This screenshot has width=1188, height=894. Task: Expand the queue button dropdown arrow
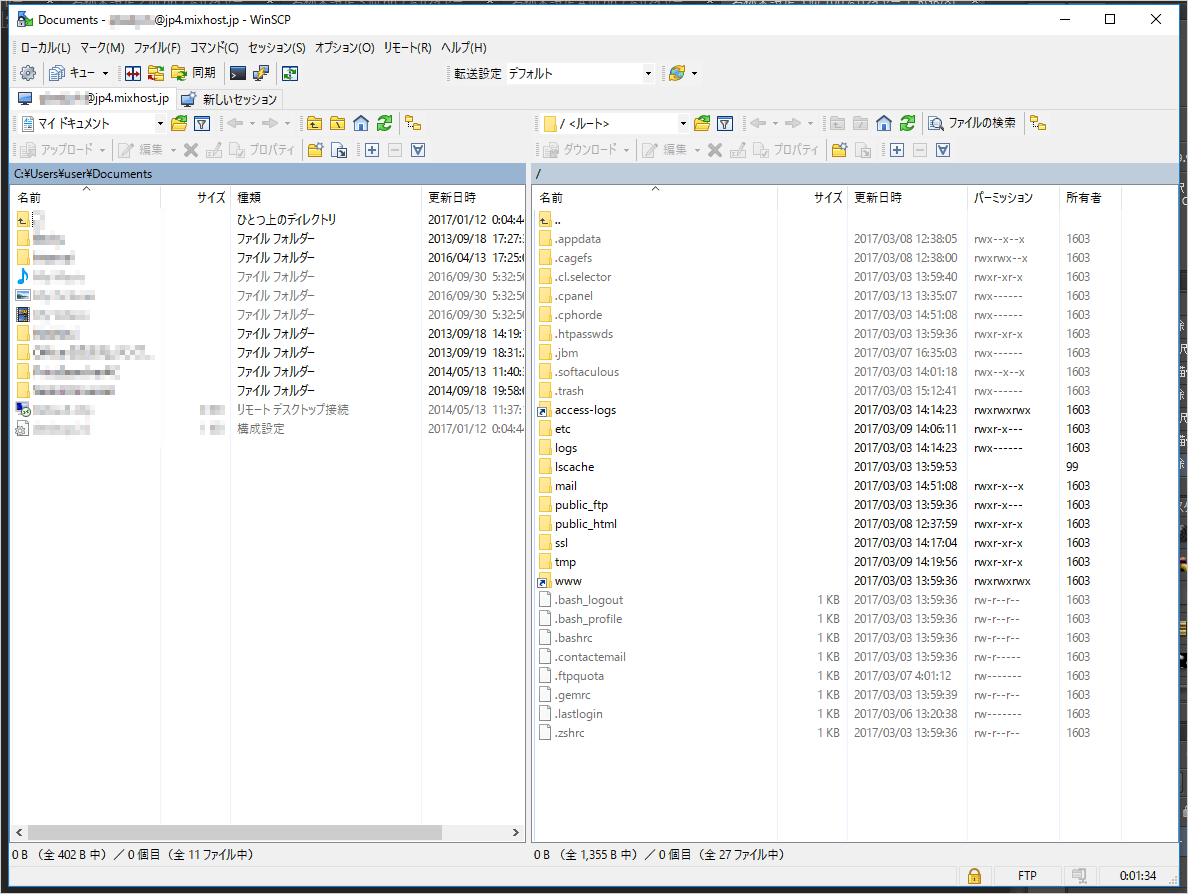pos(105,73)
